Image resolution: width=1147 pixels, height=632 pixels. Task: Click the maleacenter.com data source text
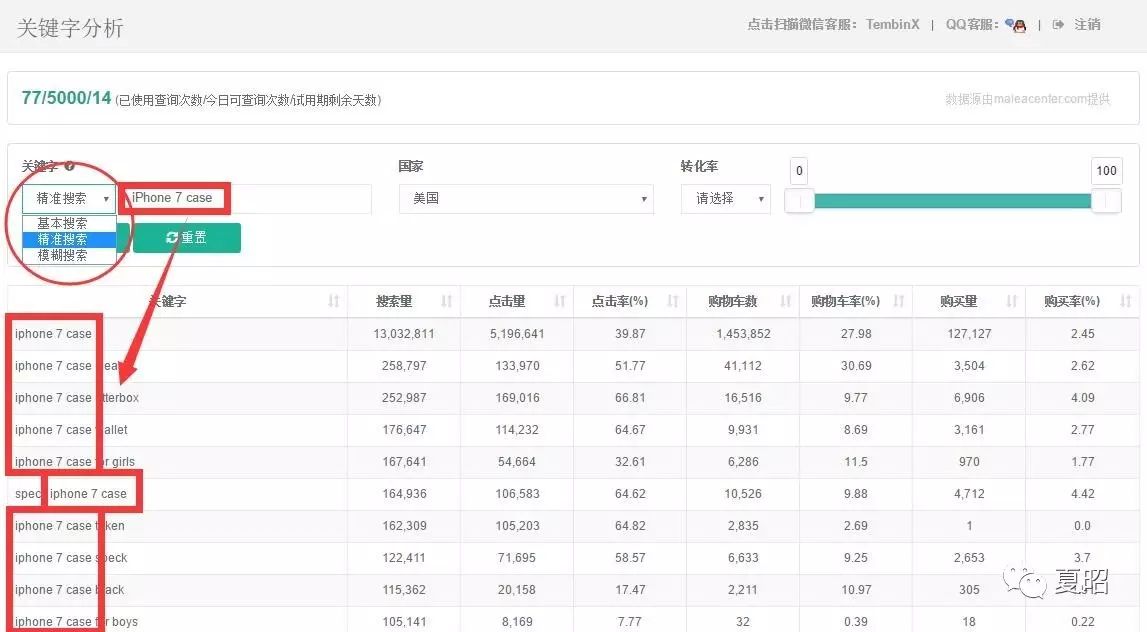point(1027,99)
